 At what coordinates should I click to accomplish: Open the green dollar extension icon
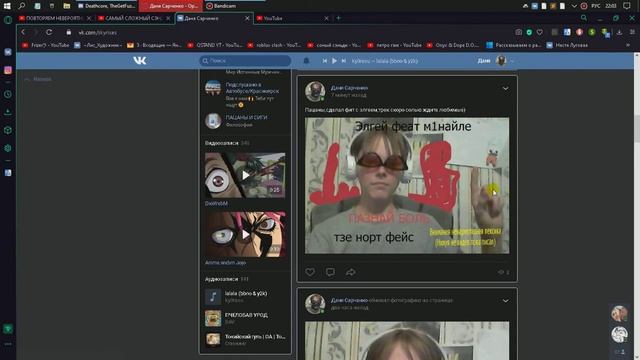pos(592,32)
